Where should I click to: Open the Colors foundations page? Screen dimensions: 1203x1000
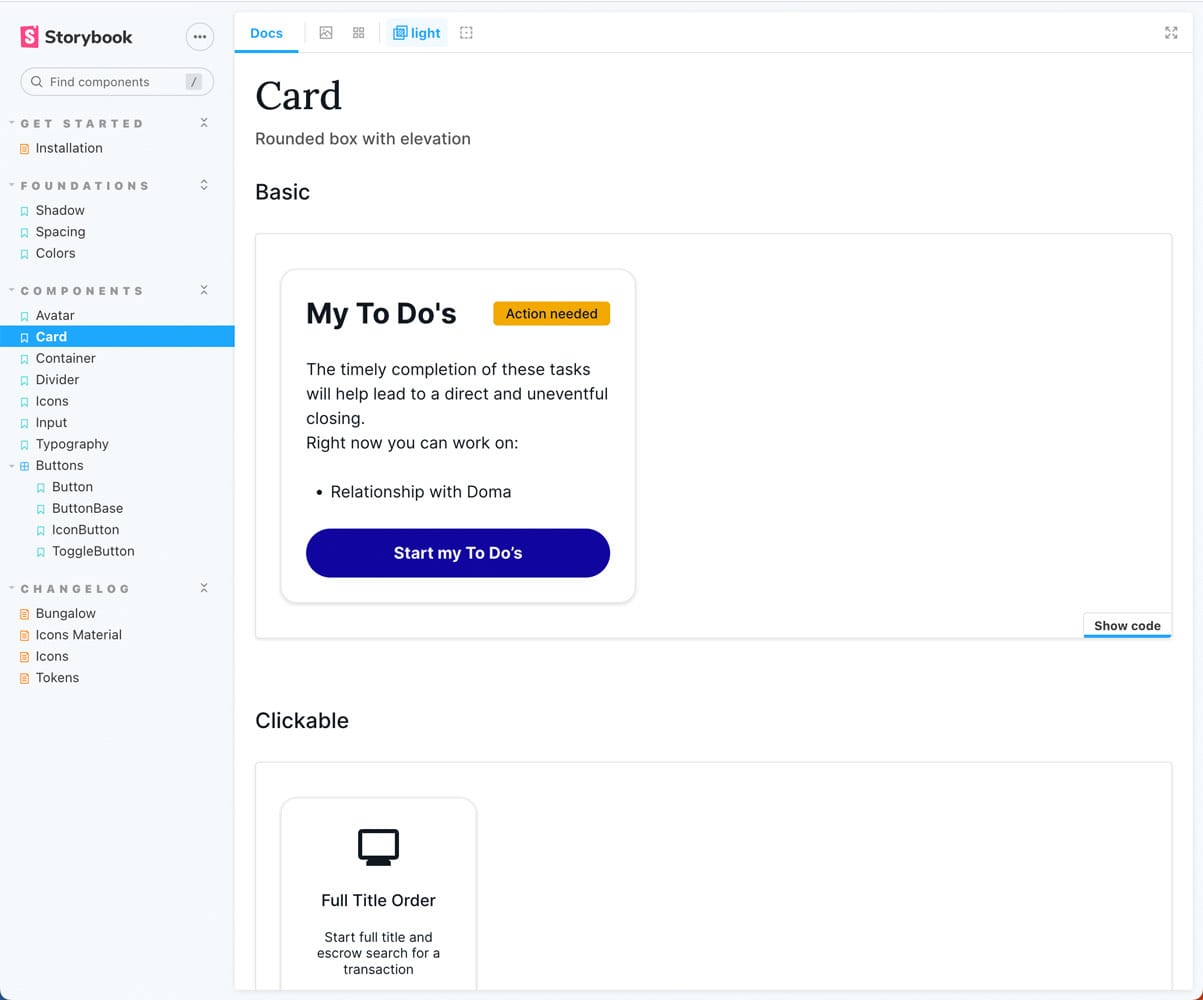(55, 253)
